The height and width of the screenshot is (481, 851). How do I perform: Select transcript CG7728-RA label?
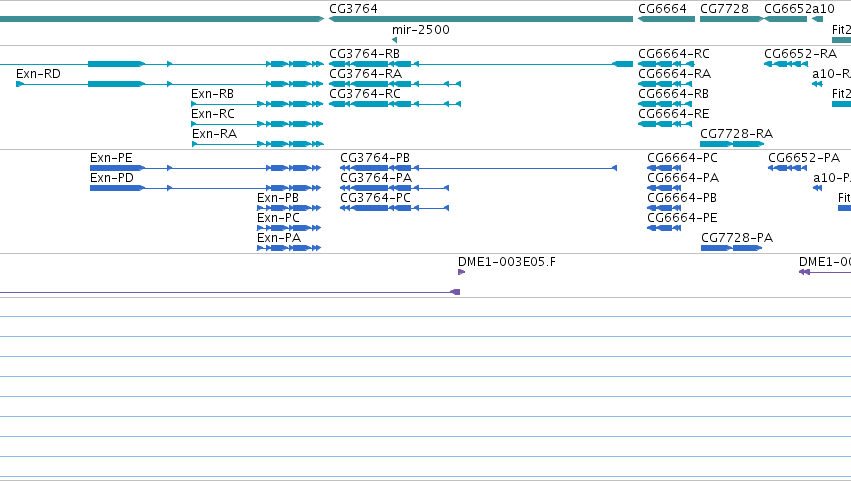(736, 134)
